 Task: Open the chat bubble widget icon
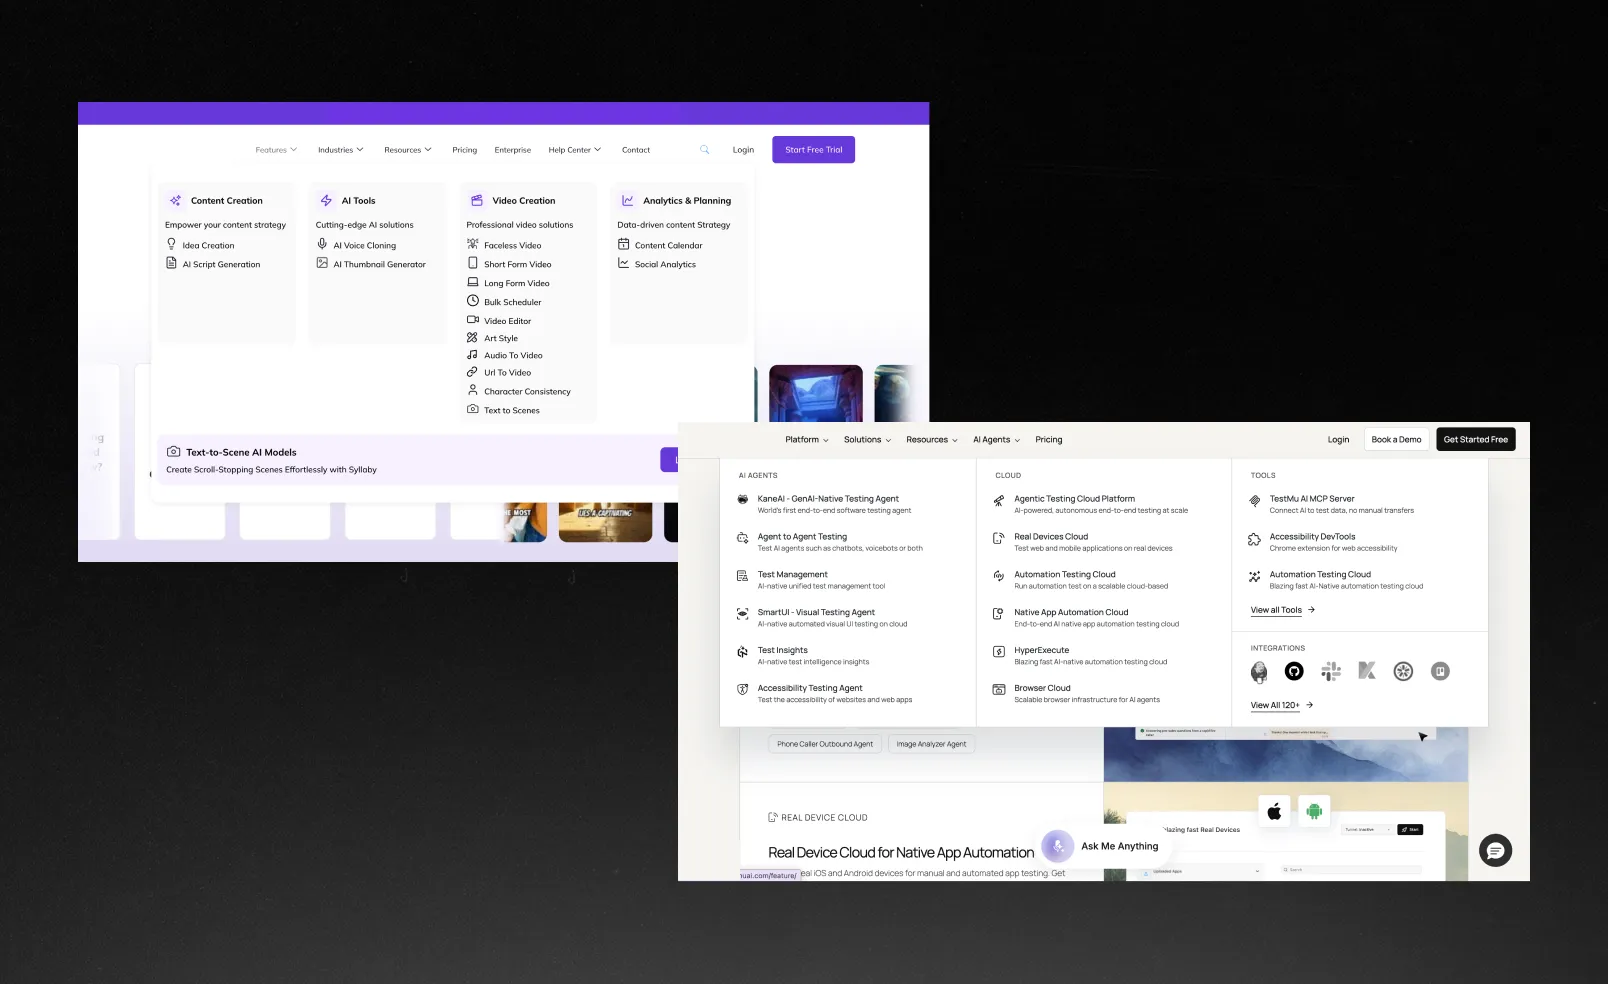click(1496, 851)
